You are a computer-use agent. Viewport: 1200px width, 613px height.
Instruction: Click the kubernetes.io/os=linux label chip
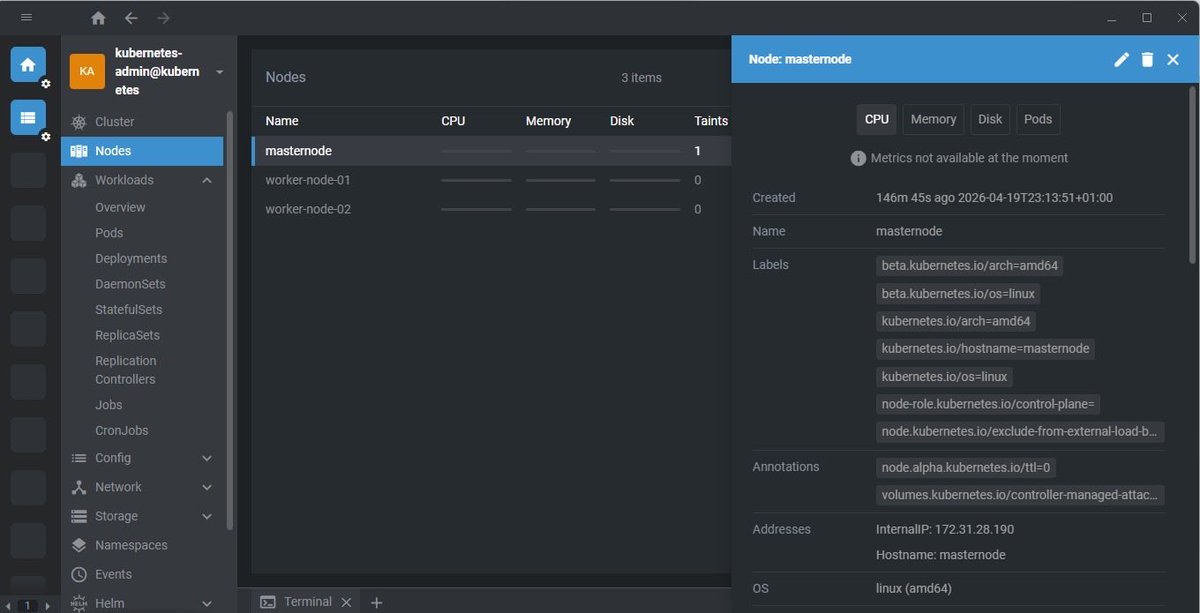[x=944, y=376]
